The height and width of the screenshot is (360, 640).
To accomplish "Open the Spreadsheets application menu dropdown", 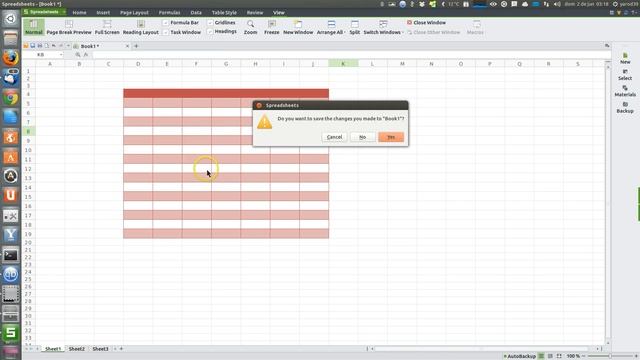I will (64, 12).
